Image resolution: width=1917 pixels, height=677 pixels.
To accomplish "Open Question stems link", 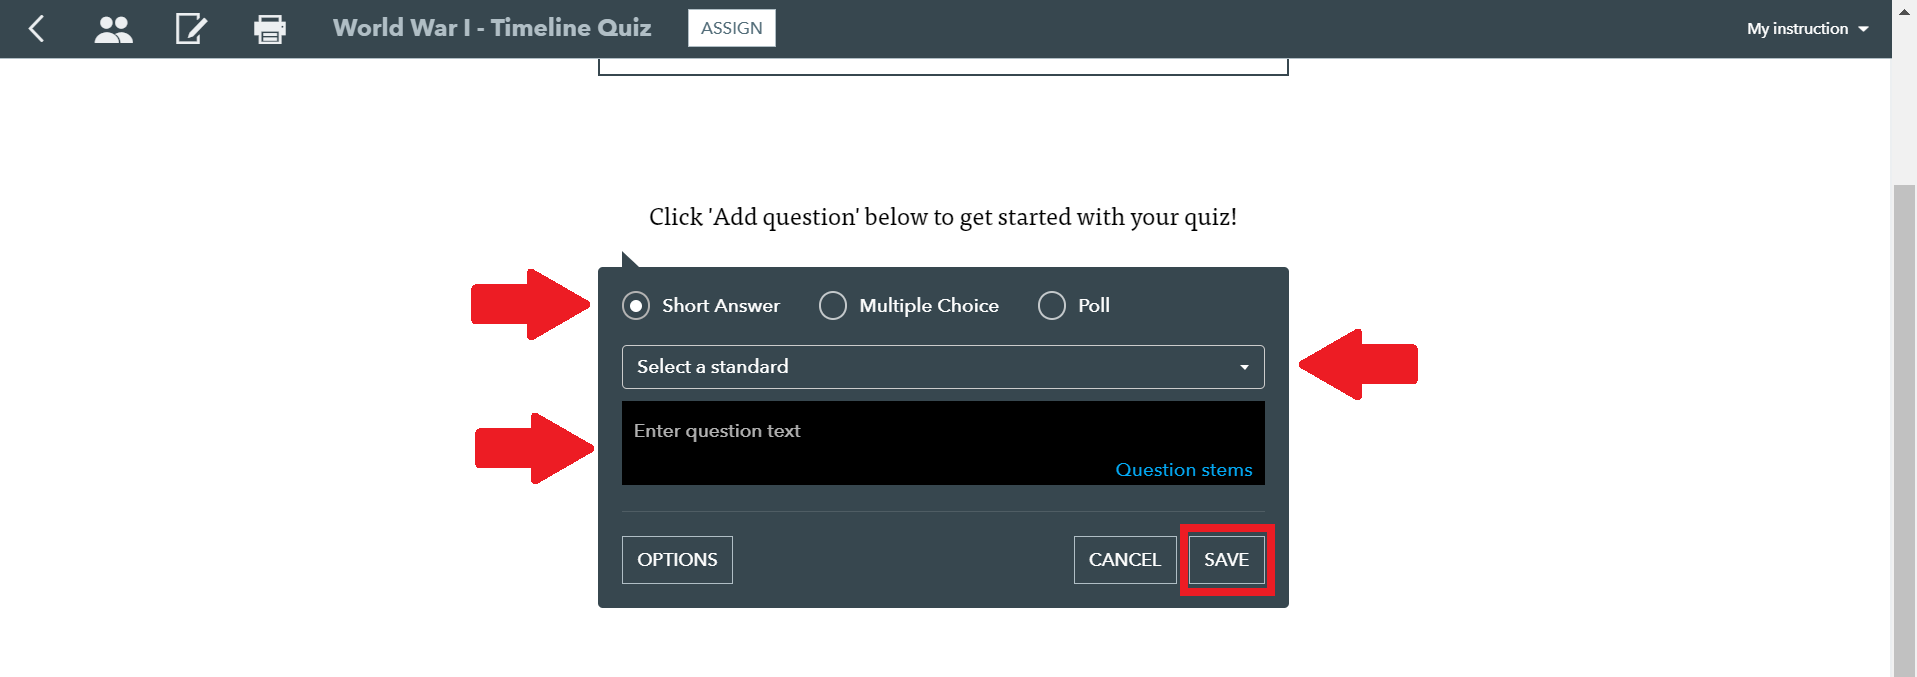I will tap(1184, 470).
